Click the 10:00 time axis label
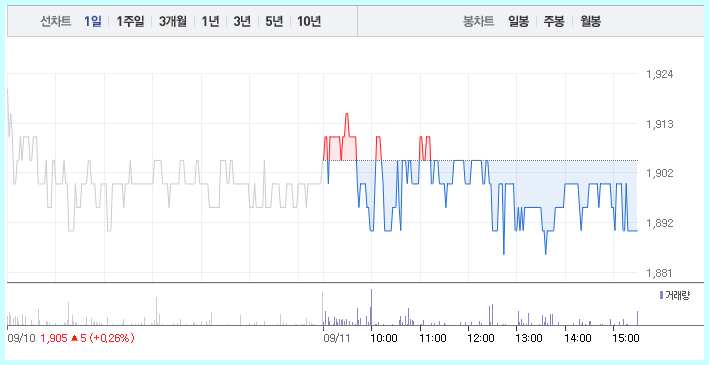709x365 pixels. [384, 338]
